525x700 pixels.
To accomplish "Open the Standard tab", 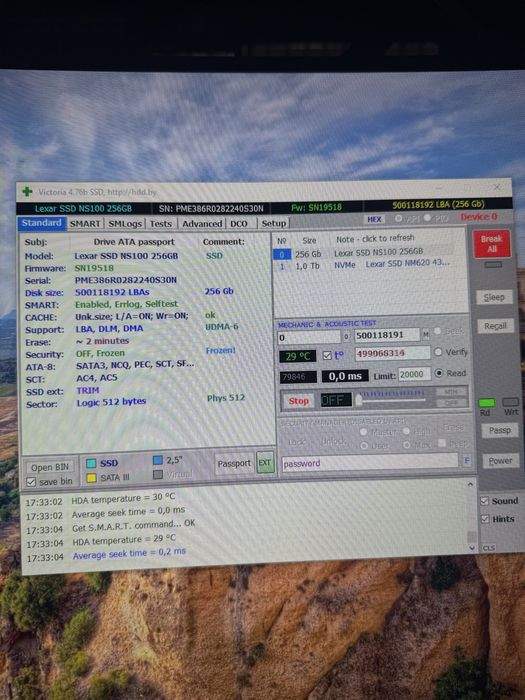I will (42, 223).
